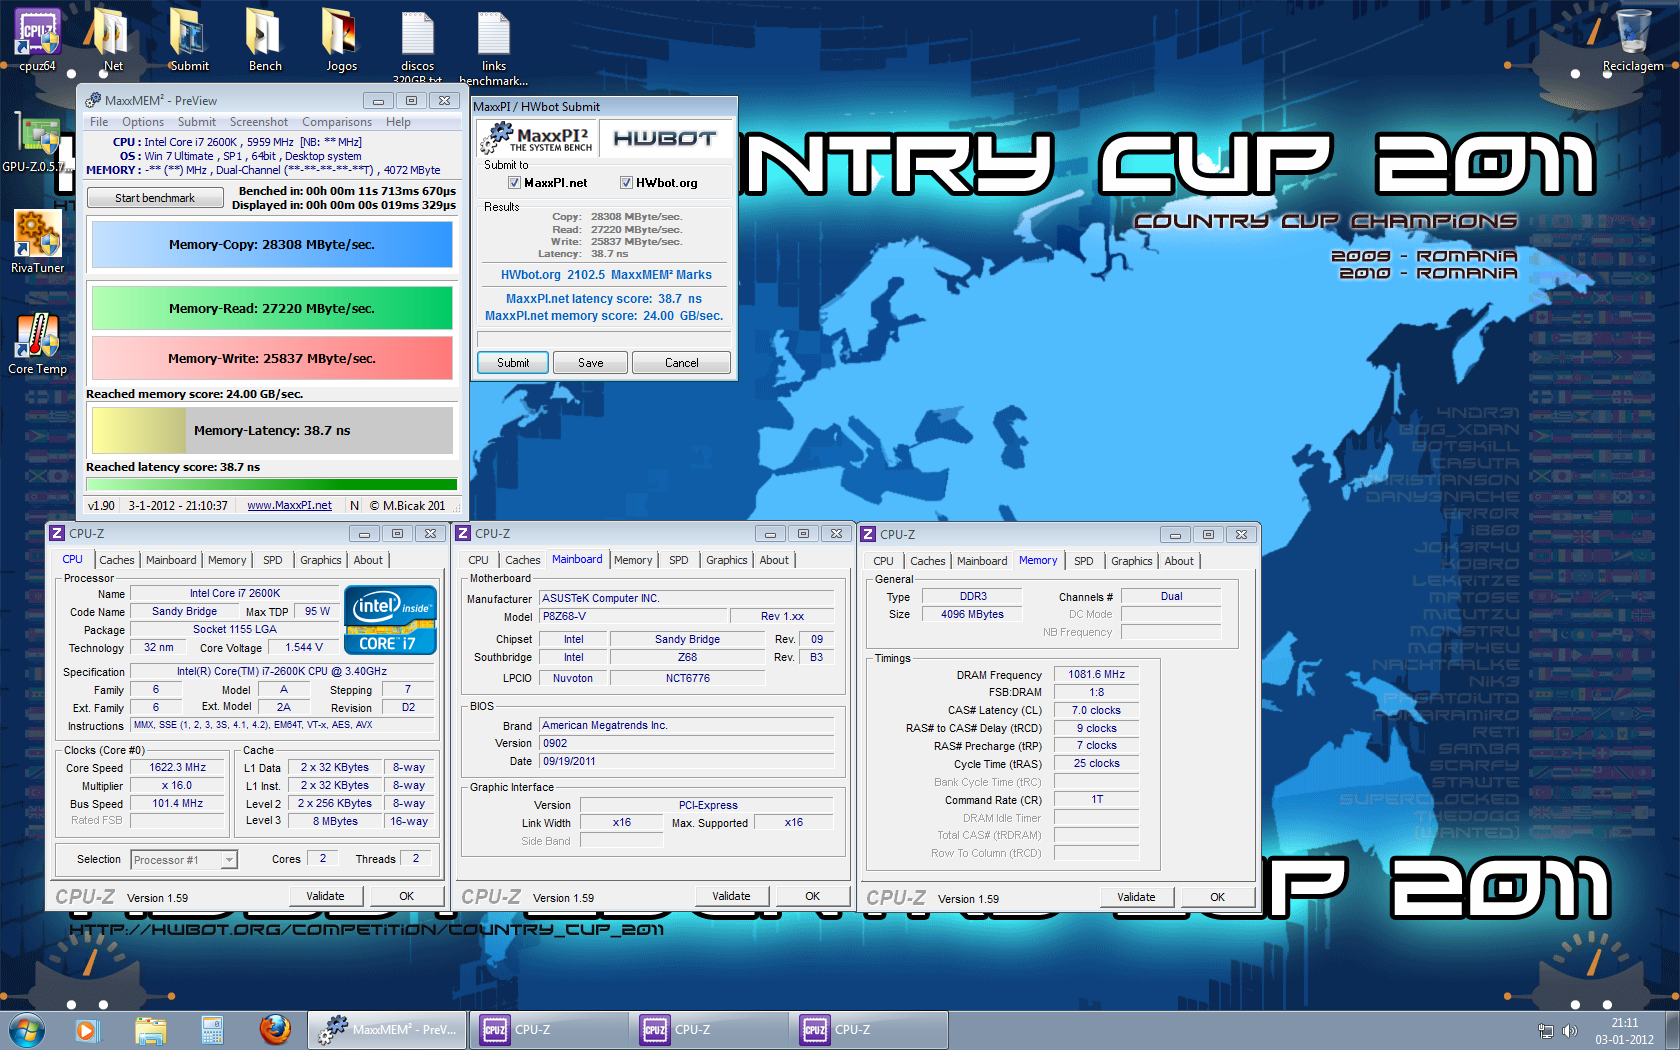
Task: Click the Intel Core i7 inside logo
Action: [390, 620]
